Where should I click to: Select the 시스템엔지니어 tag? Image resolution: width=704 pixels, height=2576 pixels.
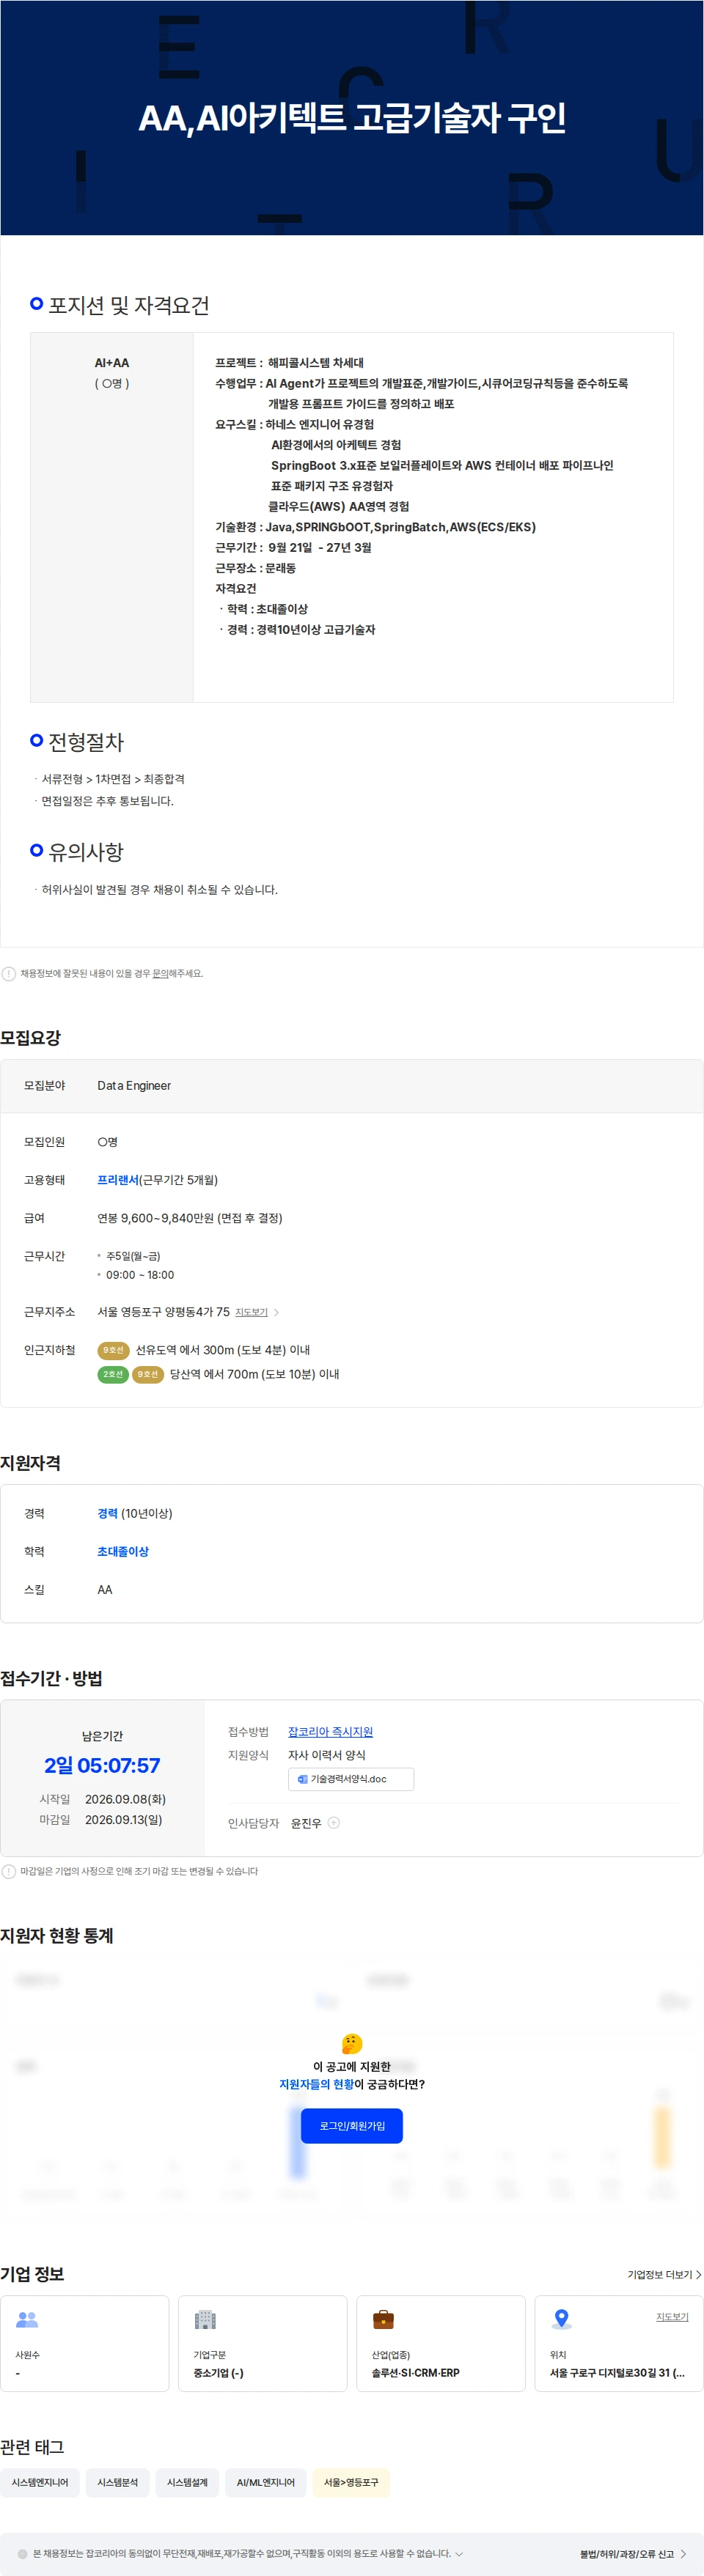tap(40, 2482)
